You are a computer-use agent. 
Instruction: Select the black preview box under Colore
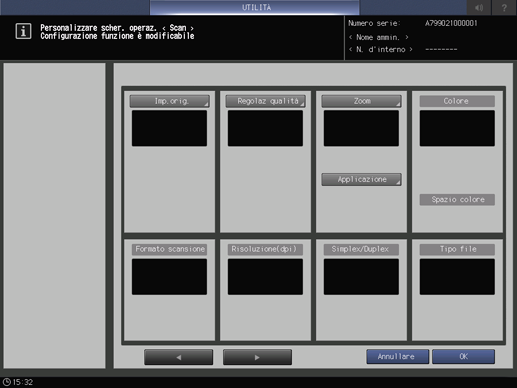pyautogui.click(x=457, y=128)
